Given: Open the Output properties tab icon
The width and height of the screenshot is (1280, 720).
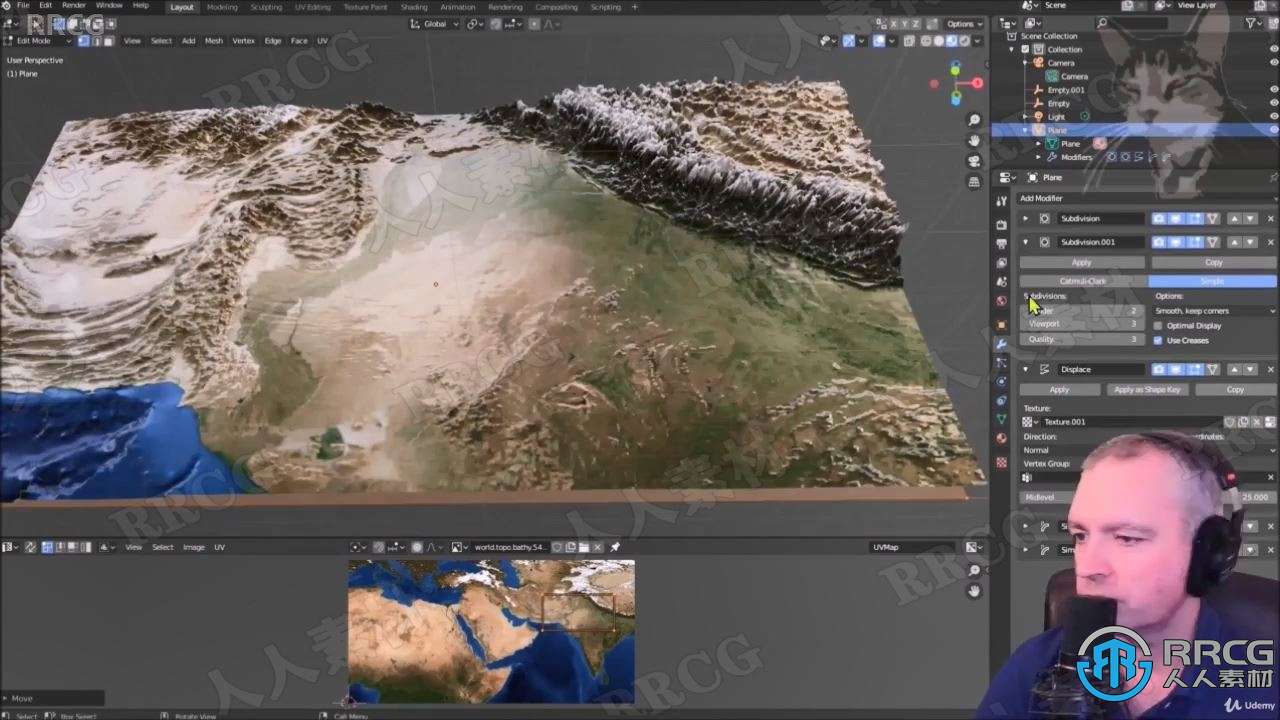Looking at the screenshot, I should pos(1001,243).
